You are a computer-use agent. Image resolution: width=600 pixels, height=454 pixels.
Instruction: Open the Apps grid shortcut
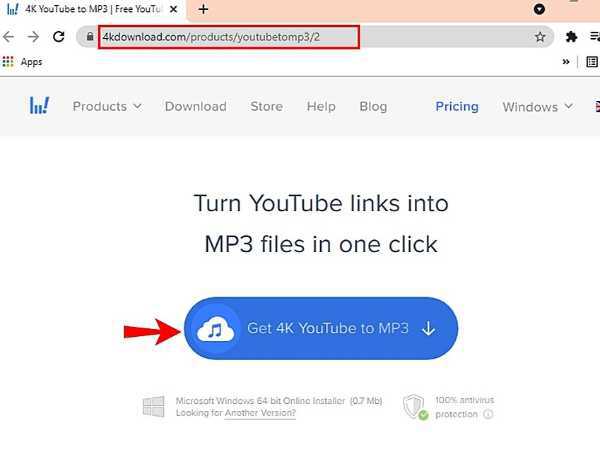pos(22,62)
